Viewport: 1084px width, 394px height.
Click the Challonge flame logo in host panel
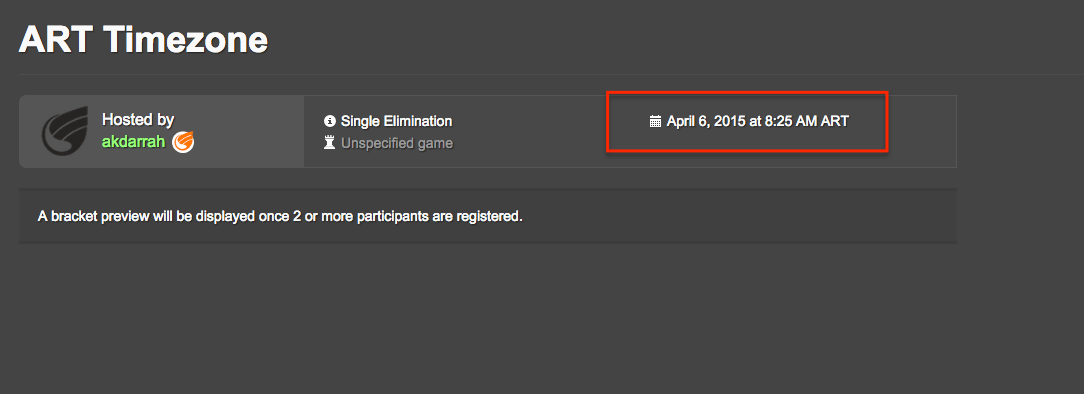point(64,131)
